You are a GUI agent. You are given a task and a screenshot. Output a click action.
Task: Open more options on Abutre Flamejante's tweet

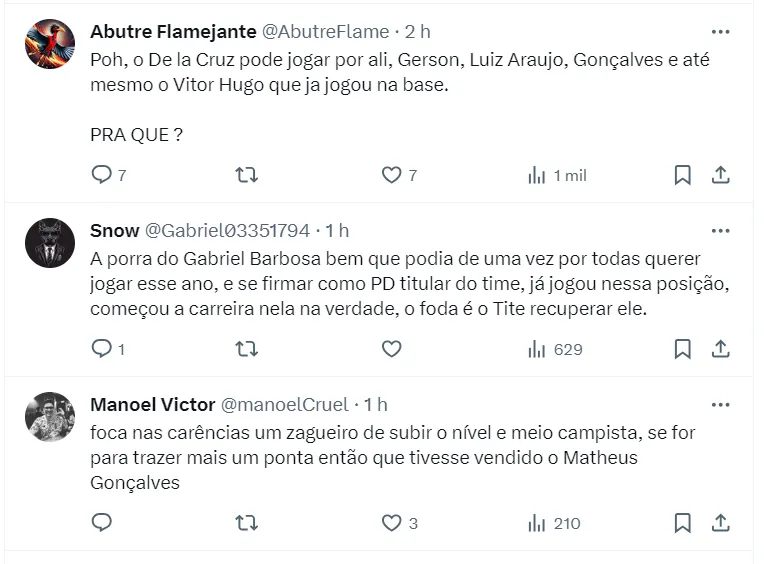pos(720,30)
